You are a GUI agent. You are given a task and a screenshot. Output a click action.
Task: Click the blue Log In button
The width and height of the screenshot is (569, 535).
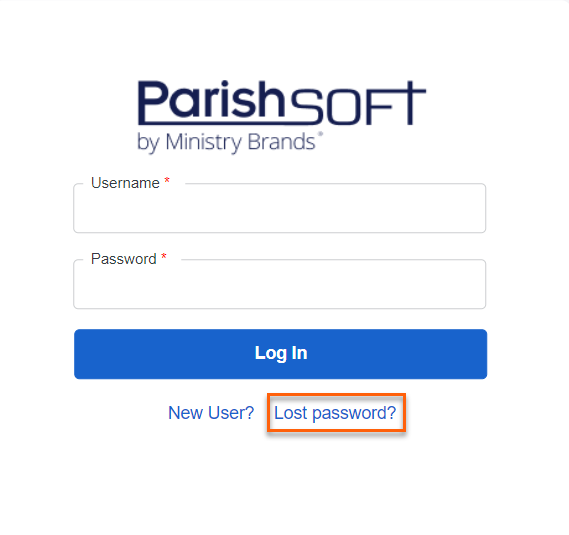pyautogui.click(x=281, y=354)
